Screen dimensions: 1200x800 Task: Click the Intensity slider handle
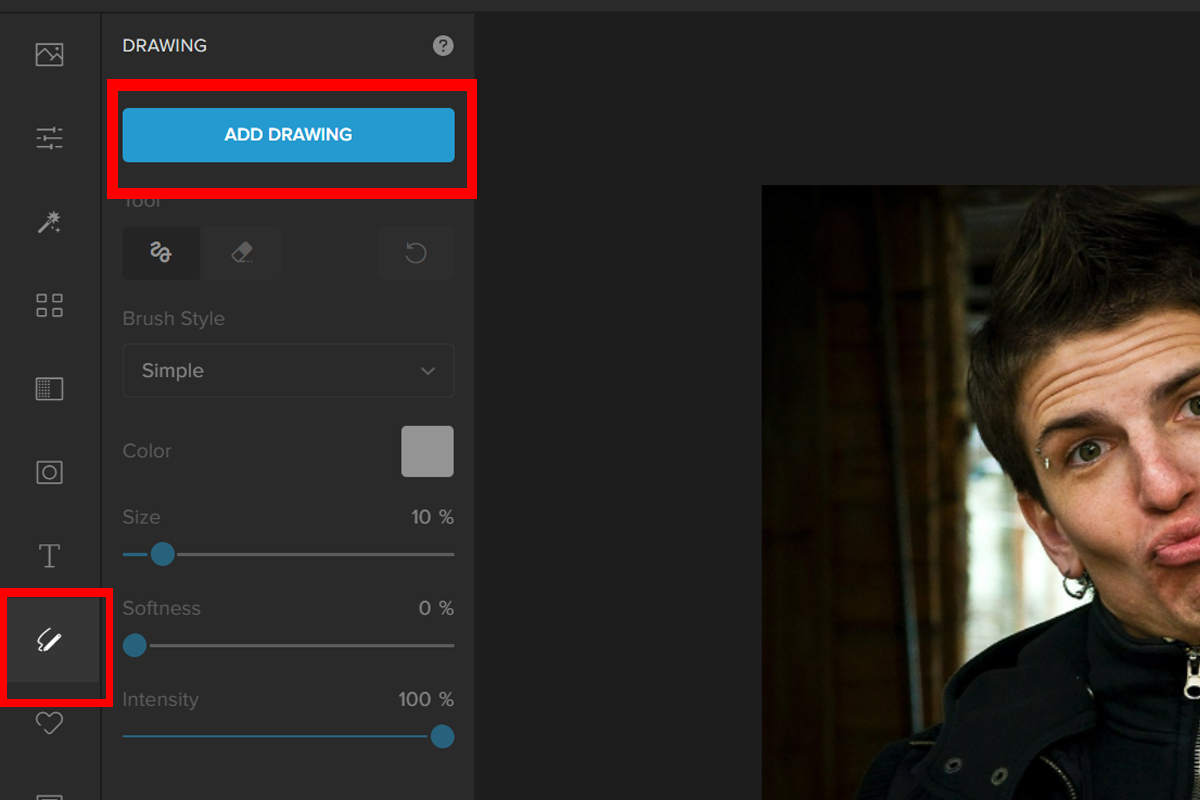(442, 737)
